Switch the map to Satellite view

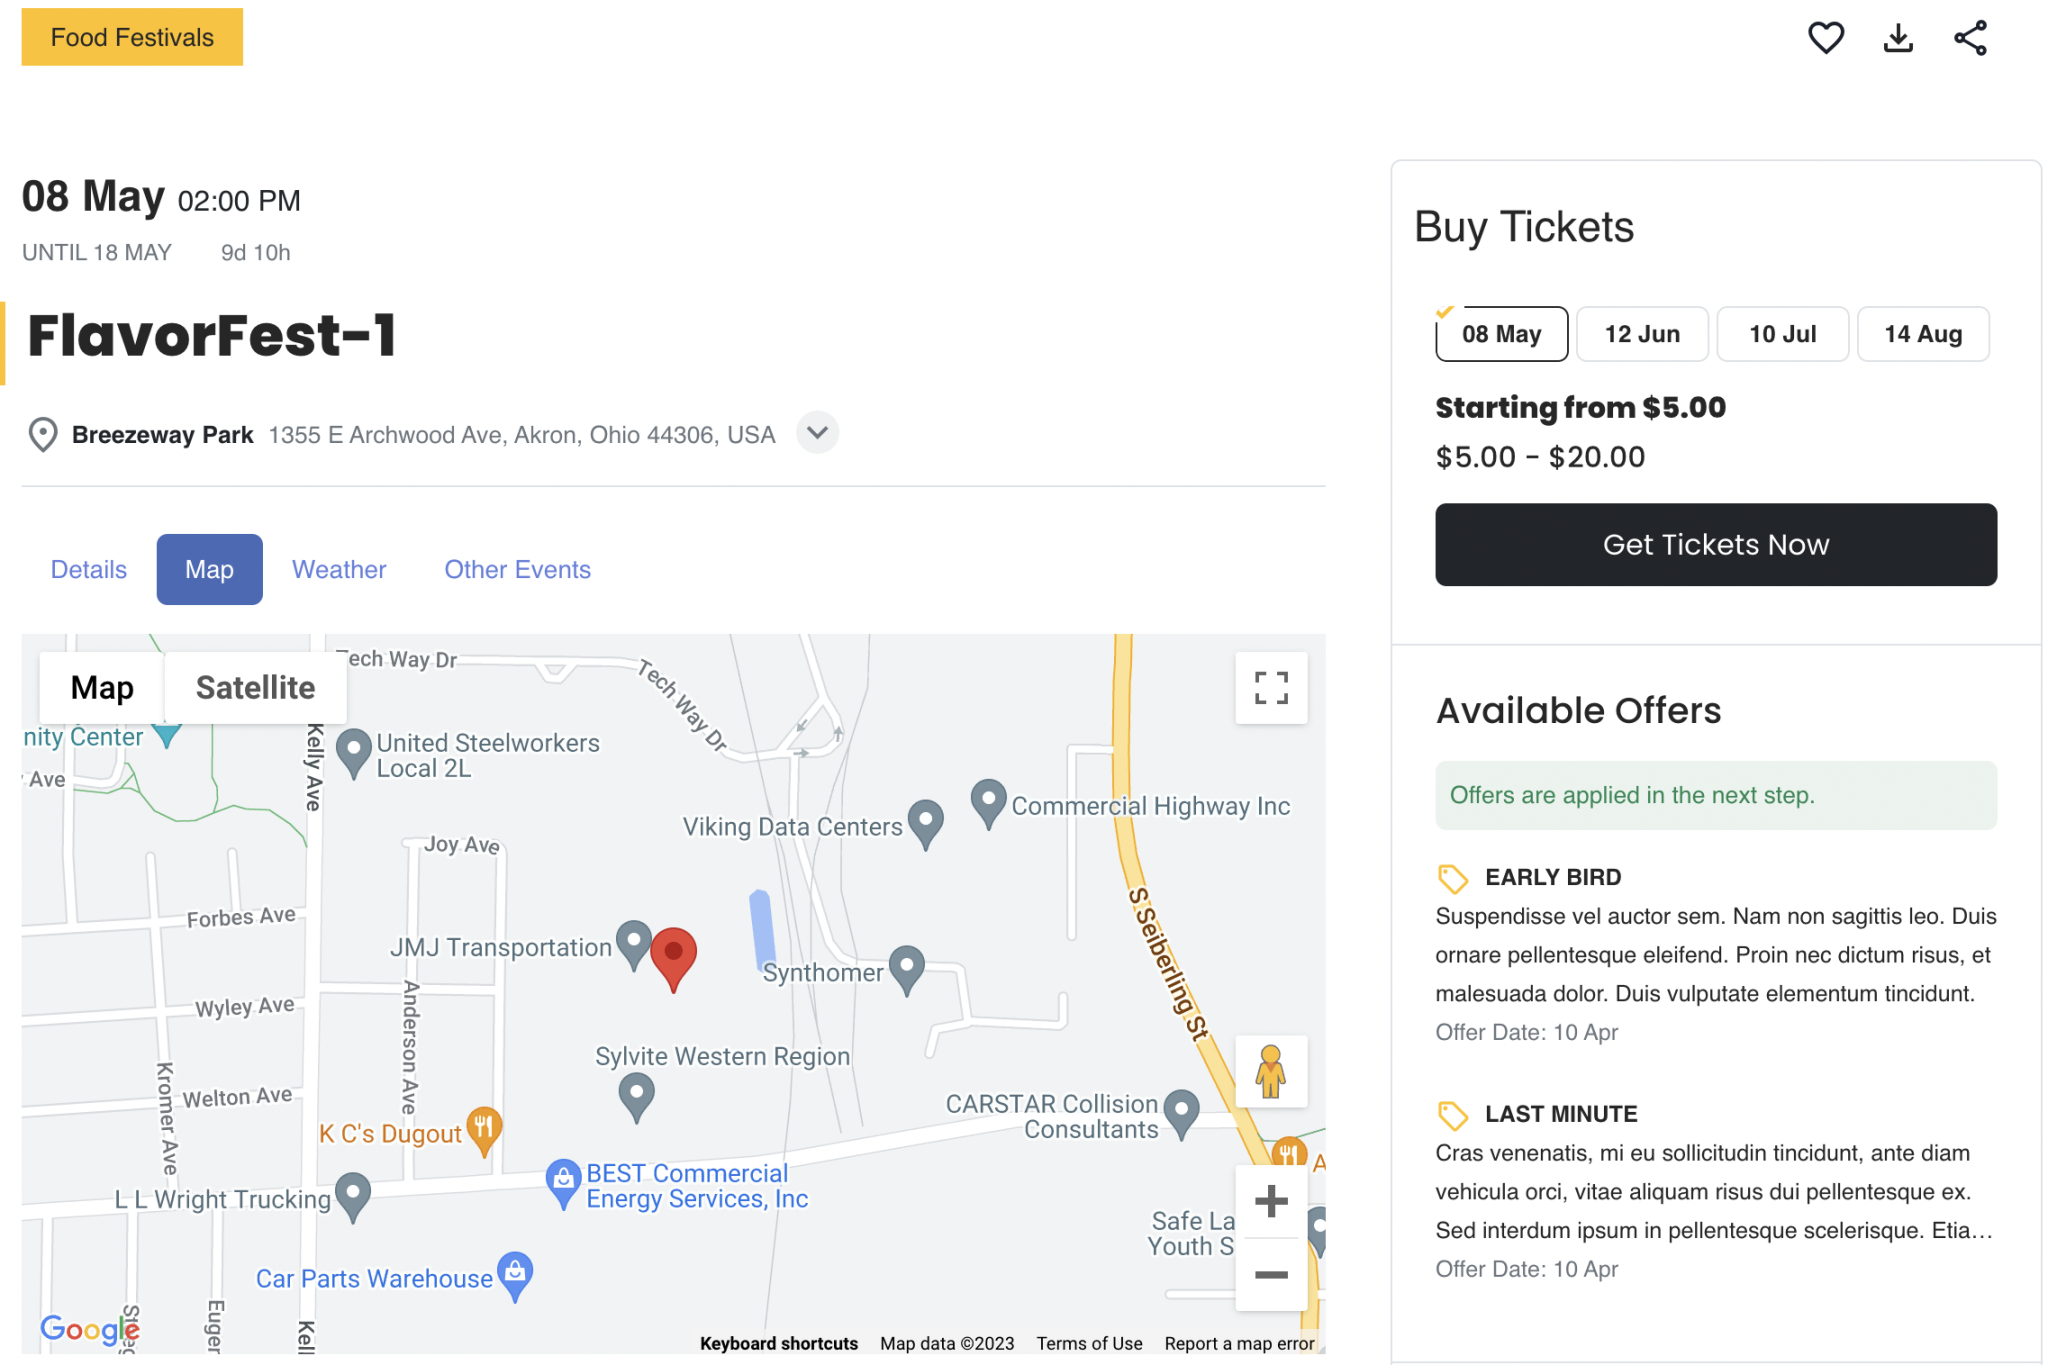[255, 687]
